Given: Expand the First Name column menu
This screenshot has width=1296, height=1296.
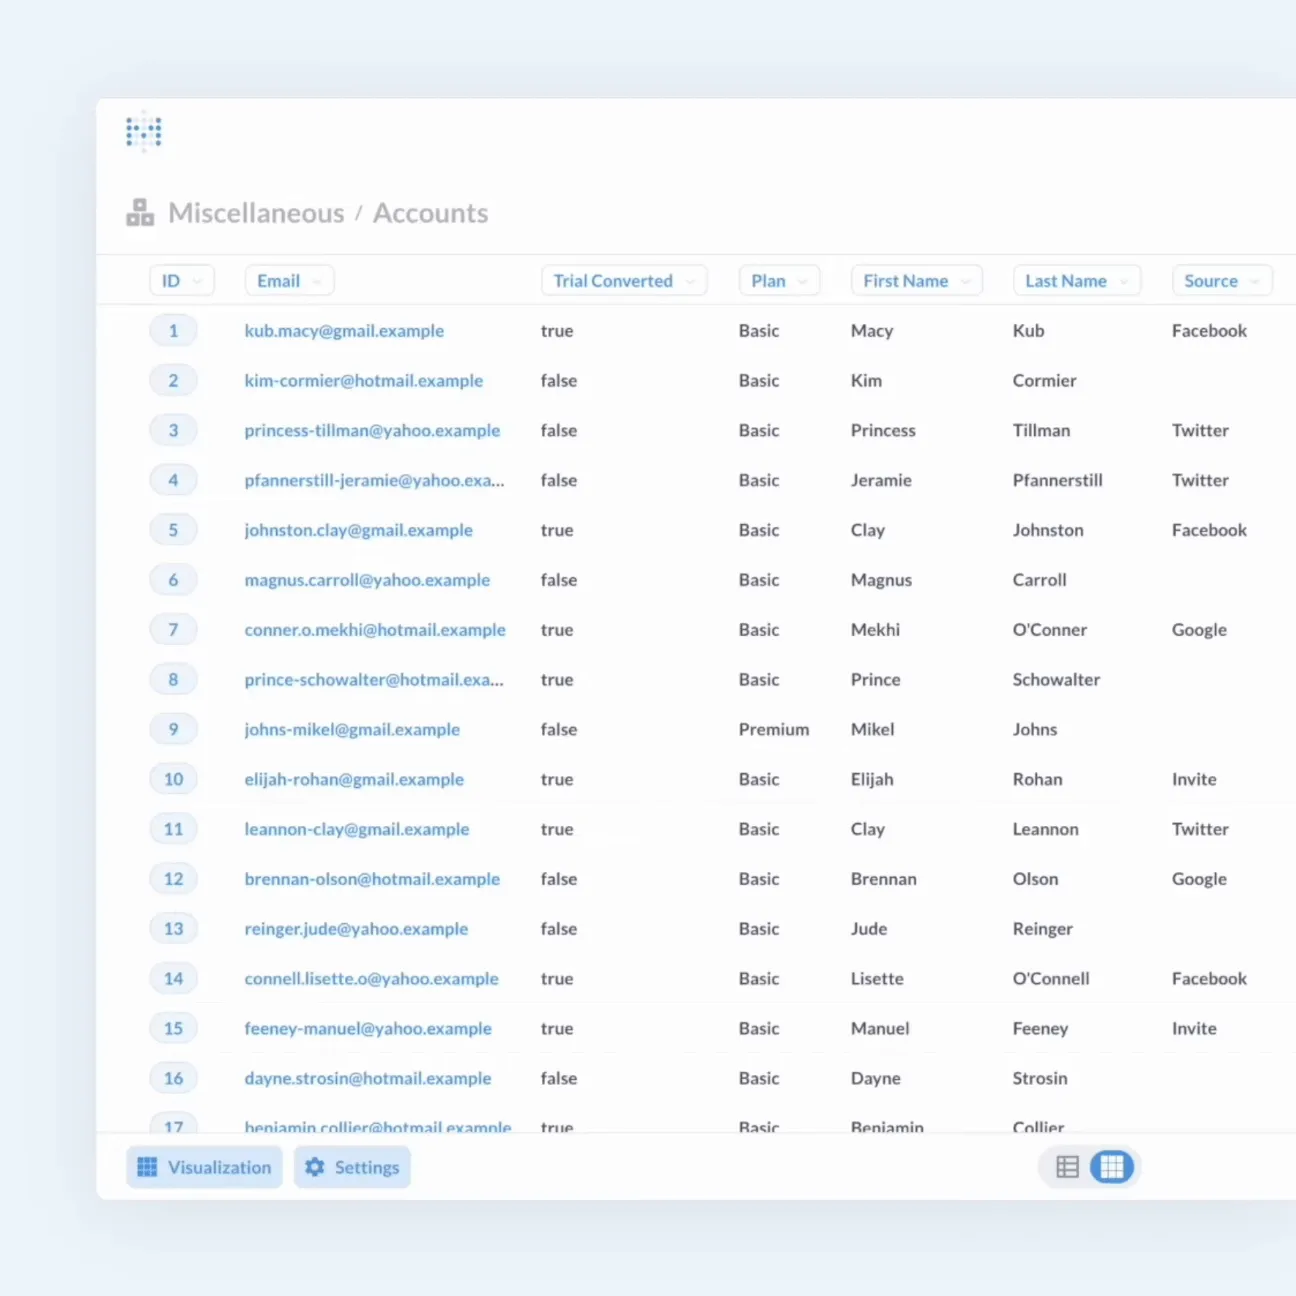Looking at the screenshot, I should pos(916,281).
